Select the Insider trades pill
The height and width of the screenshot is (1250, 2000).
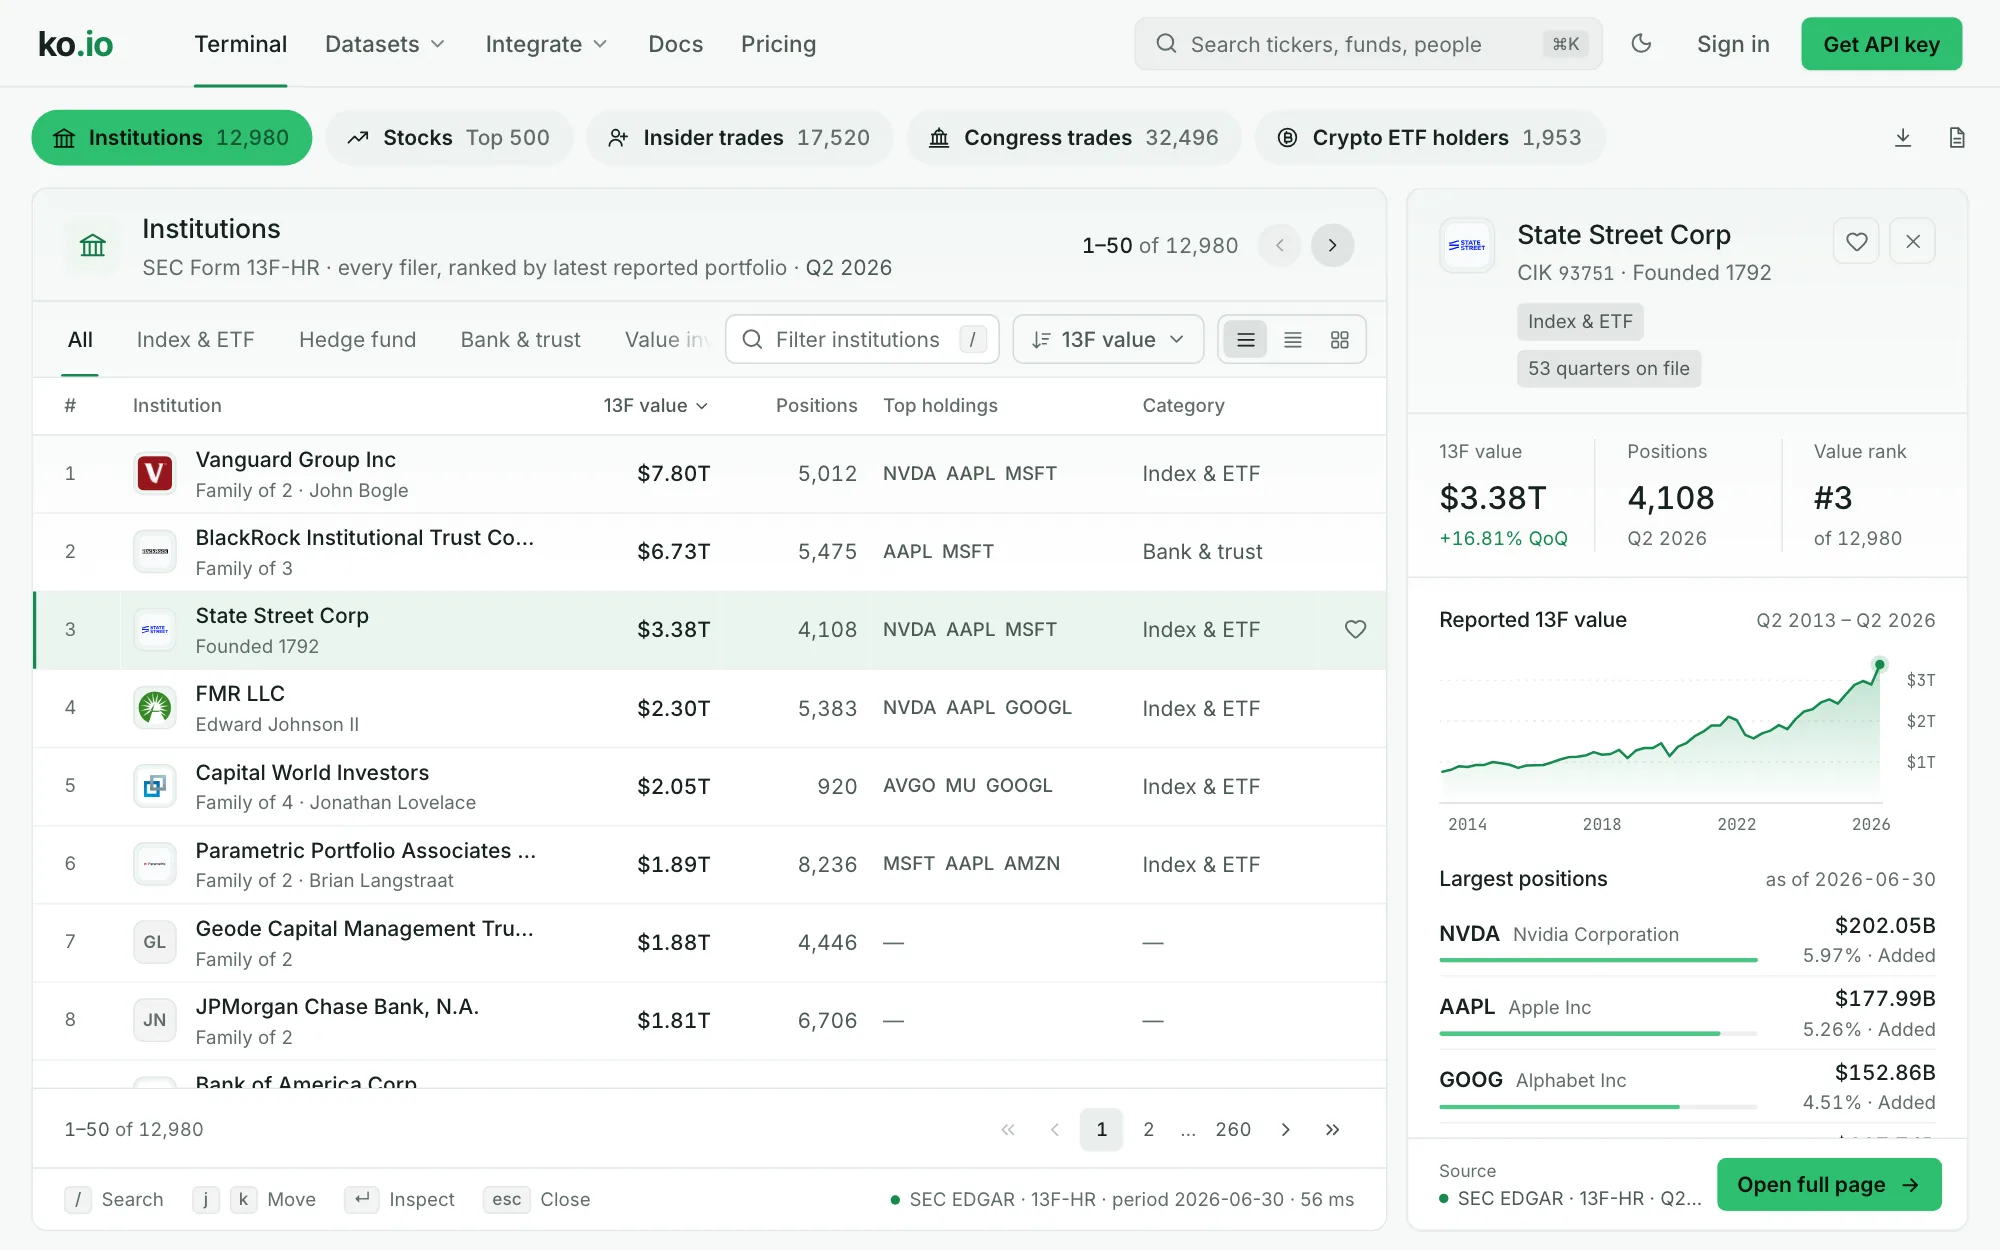739,138
